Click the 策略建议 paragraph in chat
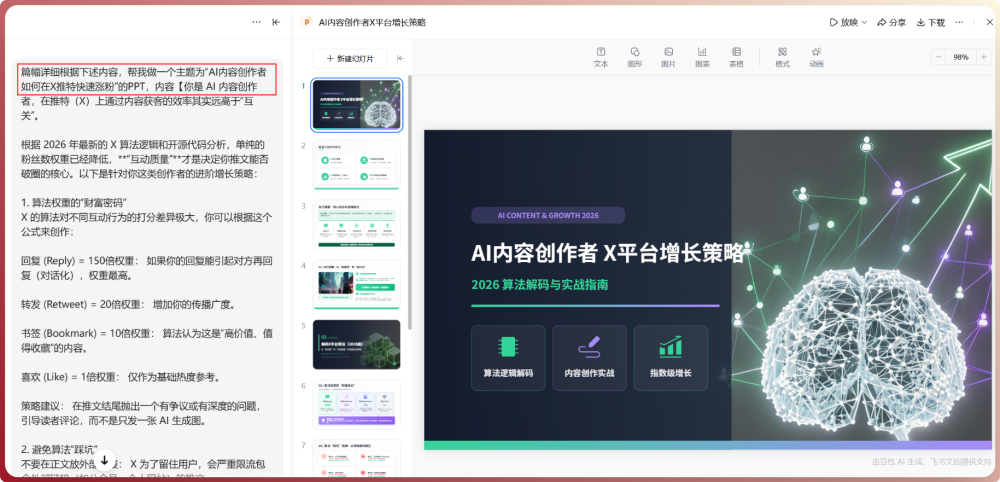 (x=140, y=413)
